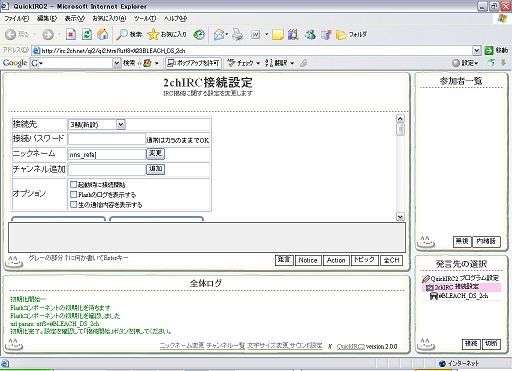The image size is (512, 371).
Task: Click the Action button
Action: pos(336,260)
